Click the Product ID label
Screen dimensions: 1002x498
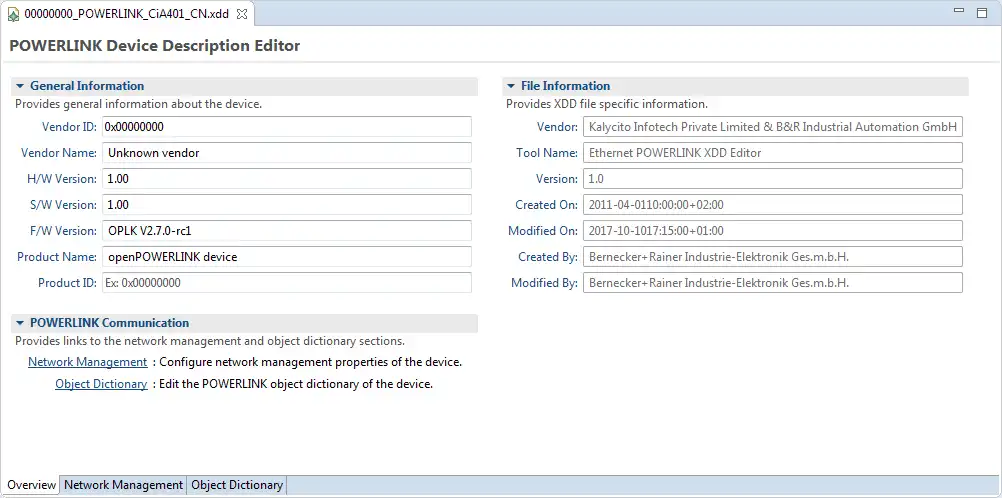click(x=67, y=283)
